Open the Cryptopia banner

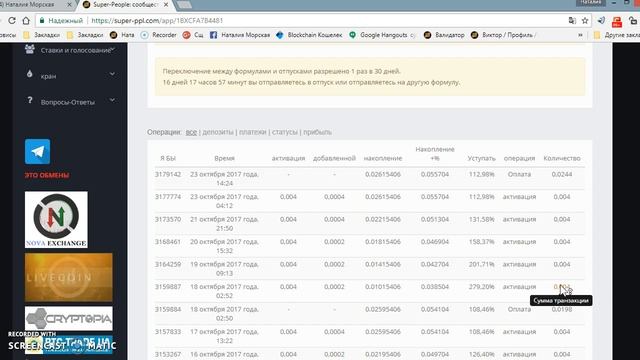(x=69, y=318)
